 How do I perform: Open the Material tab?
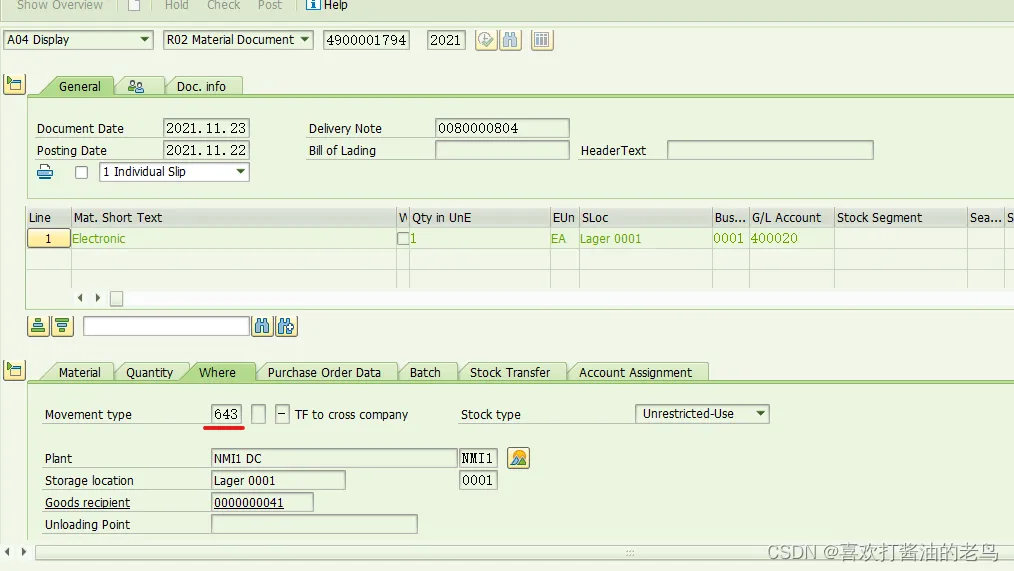tap(80, 372)
